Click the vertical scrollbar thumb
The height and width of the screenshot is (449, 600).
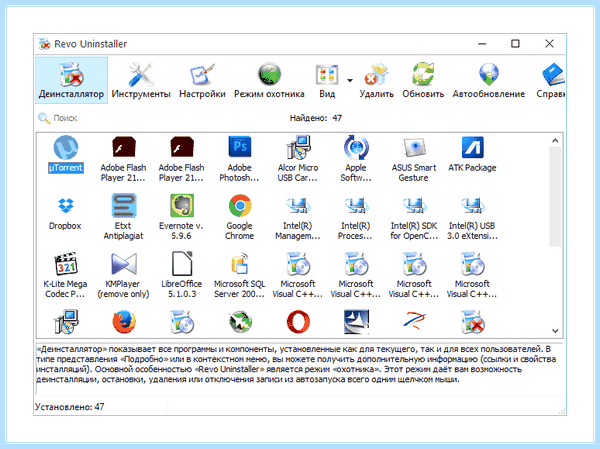555,197
